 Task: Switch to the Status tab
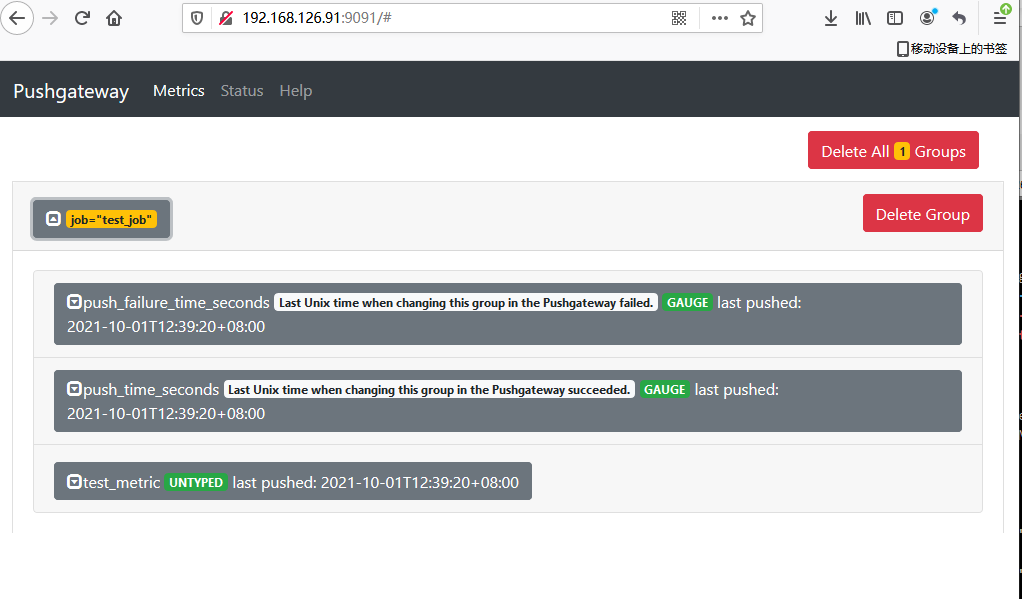pyautogui.click(x=242, y=91)
